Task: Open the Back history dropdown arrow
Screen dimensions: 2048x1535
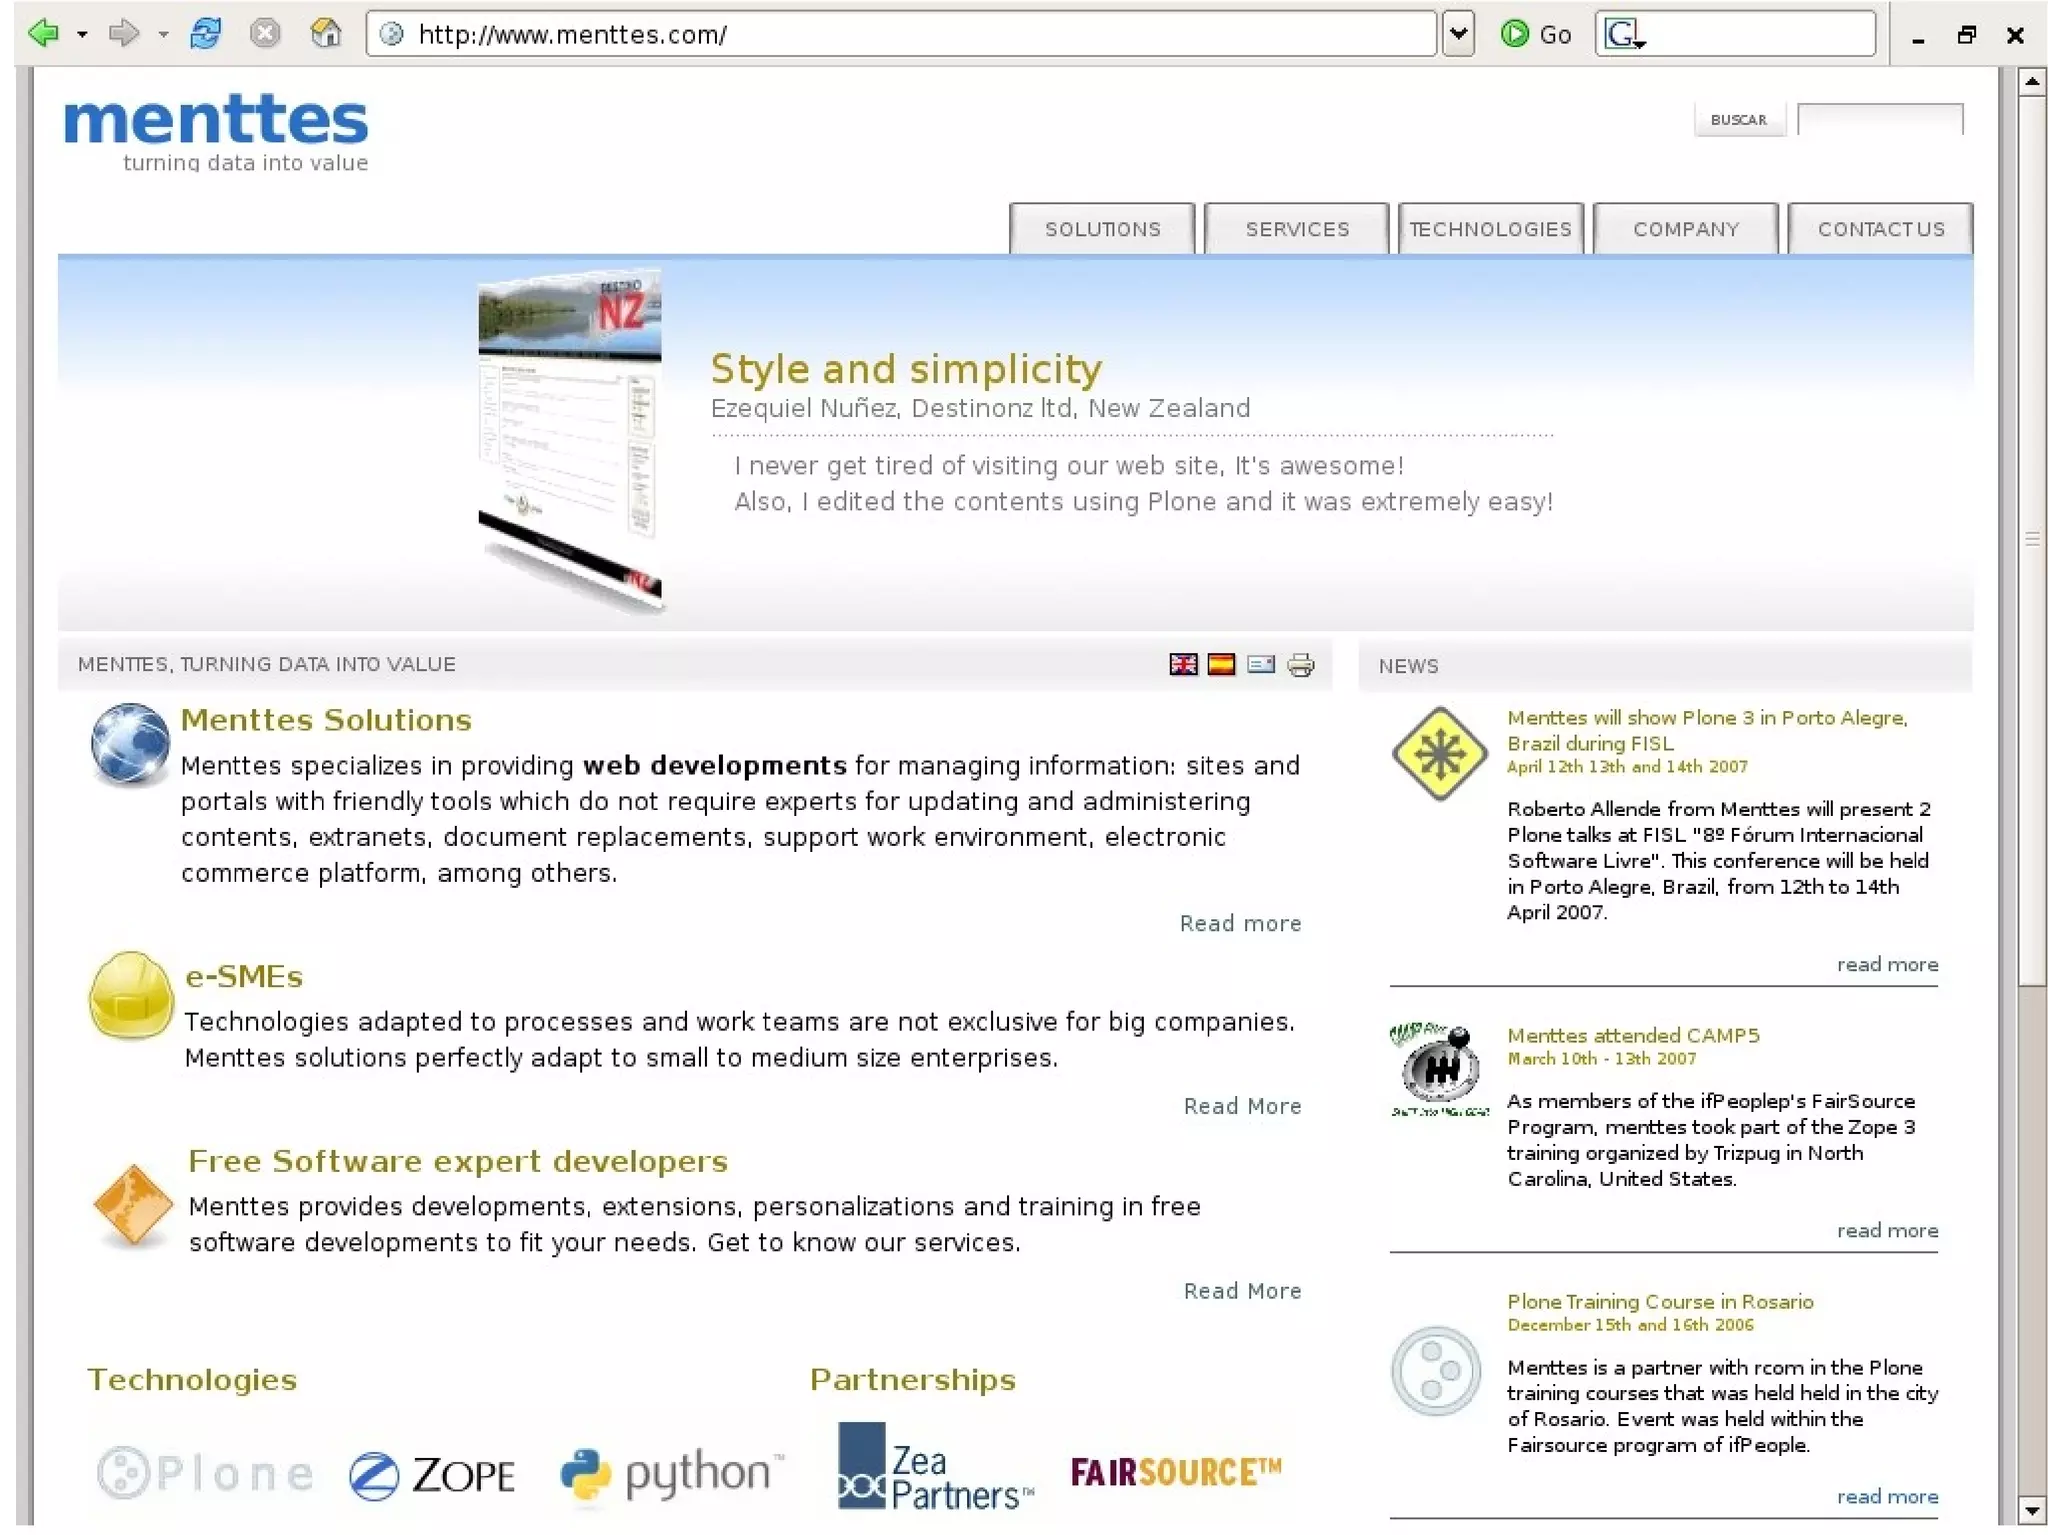Action: click(x=82, y=35)
